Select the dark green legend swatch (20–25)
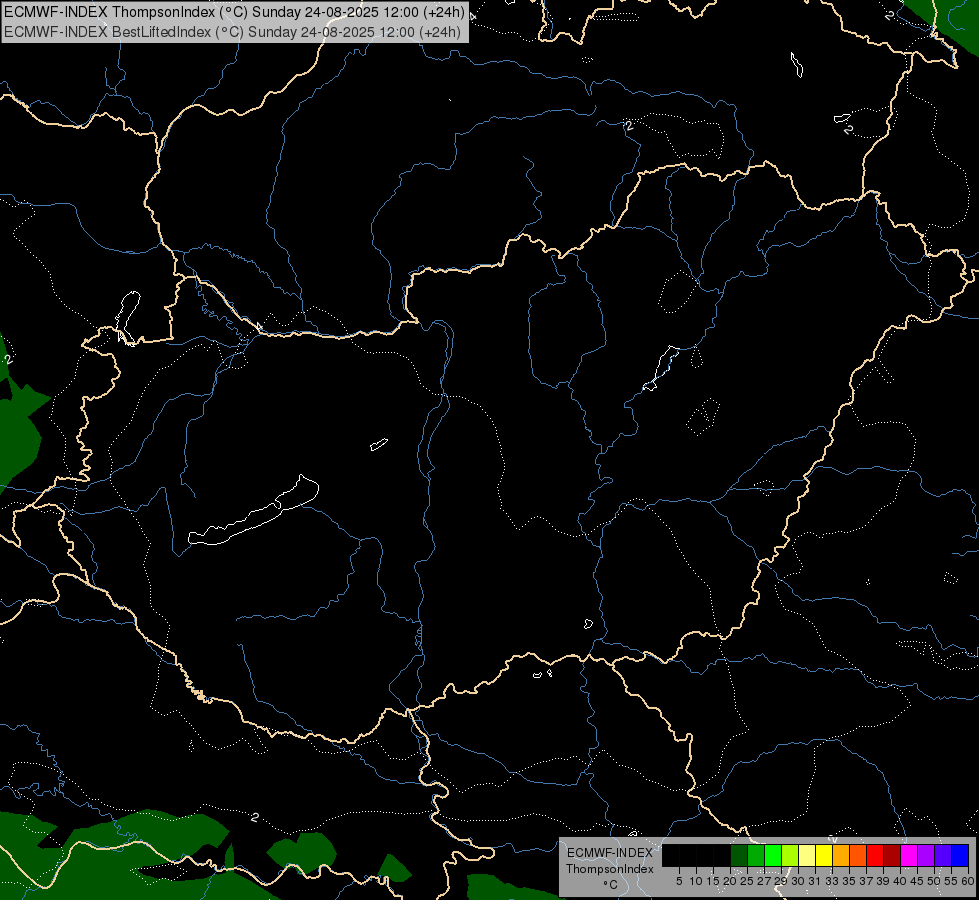The height and width of the screenshot is (900, 979). tap(739, 855)
